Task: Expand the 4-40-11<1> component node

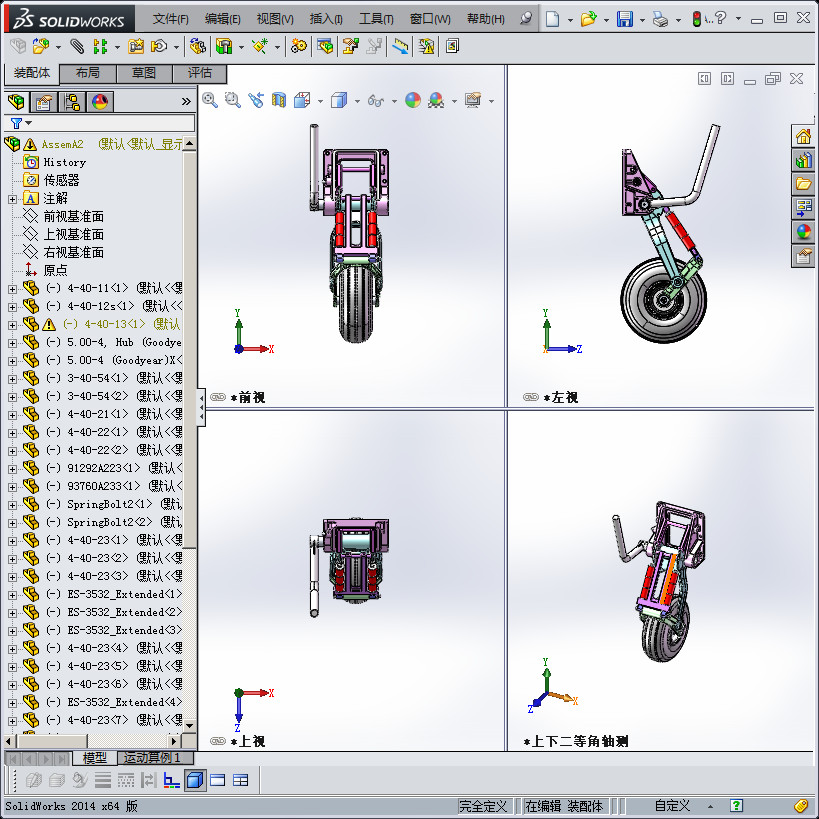Action: (x=12, y=289)
